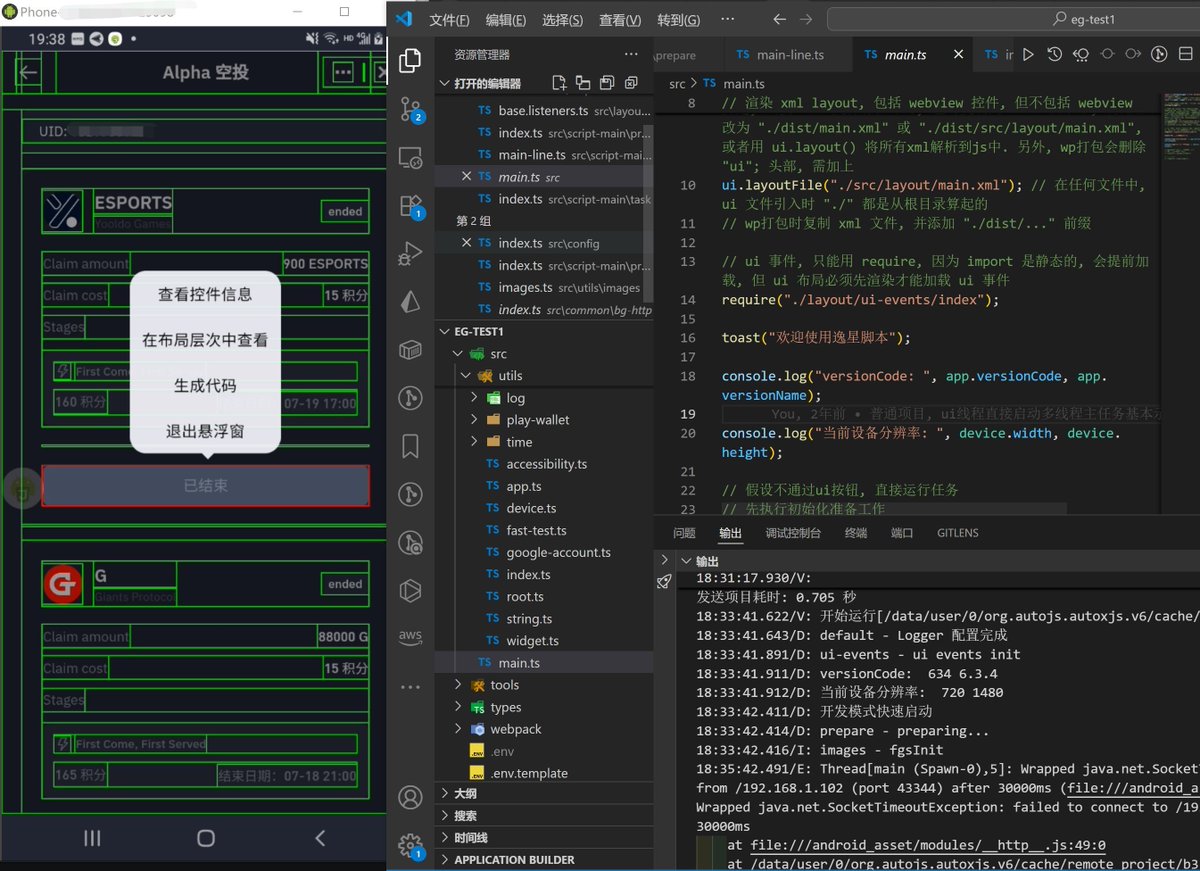Tap the Android back navigation button

(320, 838)
